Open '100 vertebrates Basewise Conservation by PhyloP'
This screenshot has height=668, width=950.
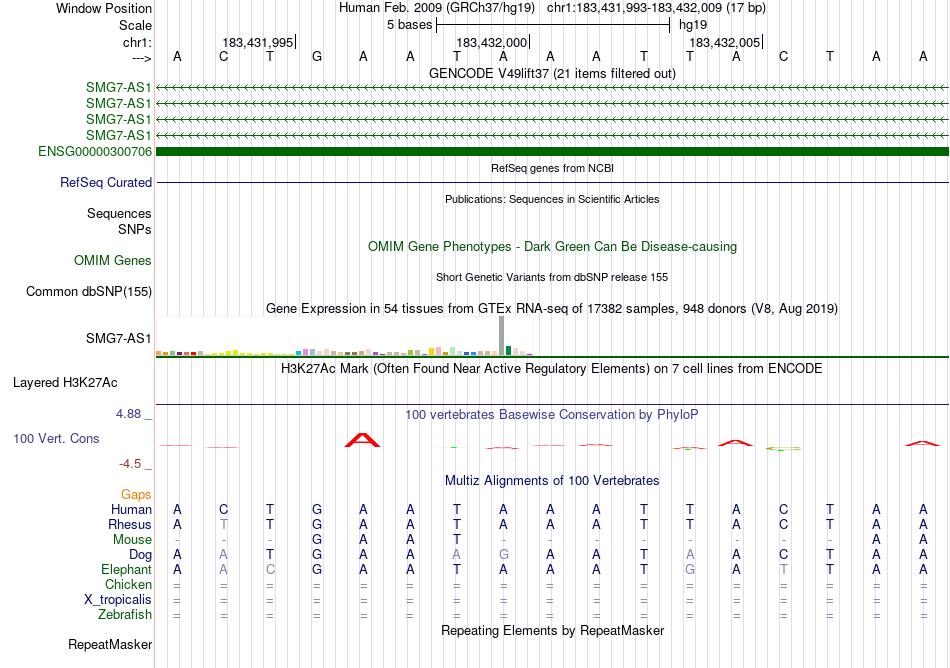coord(552,414)
